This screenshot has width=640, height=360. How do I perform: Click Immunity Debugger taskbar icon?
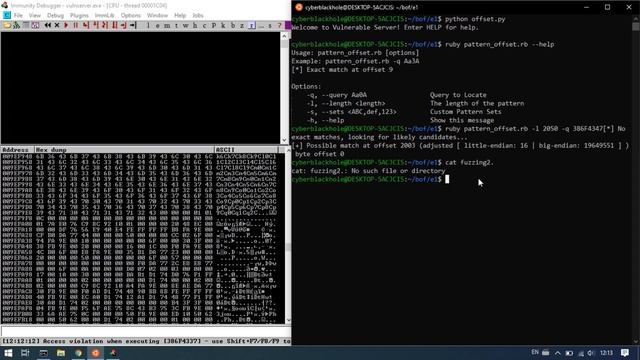(x=113, y=353)
